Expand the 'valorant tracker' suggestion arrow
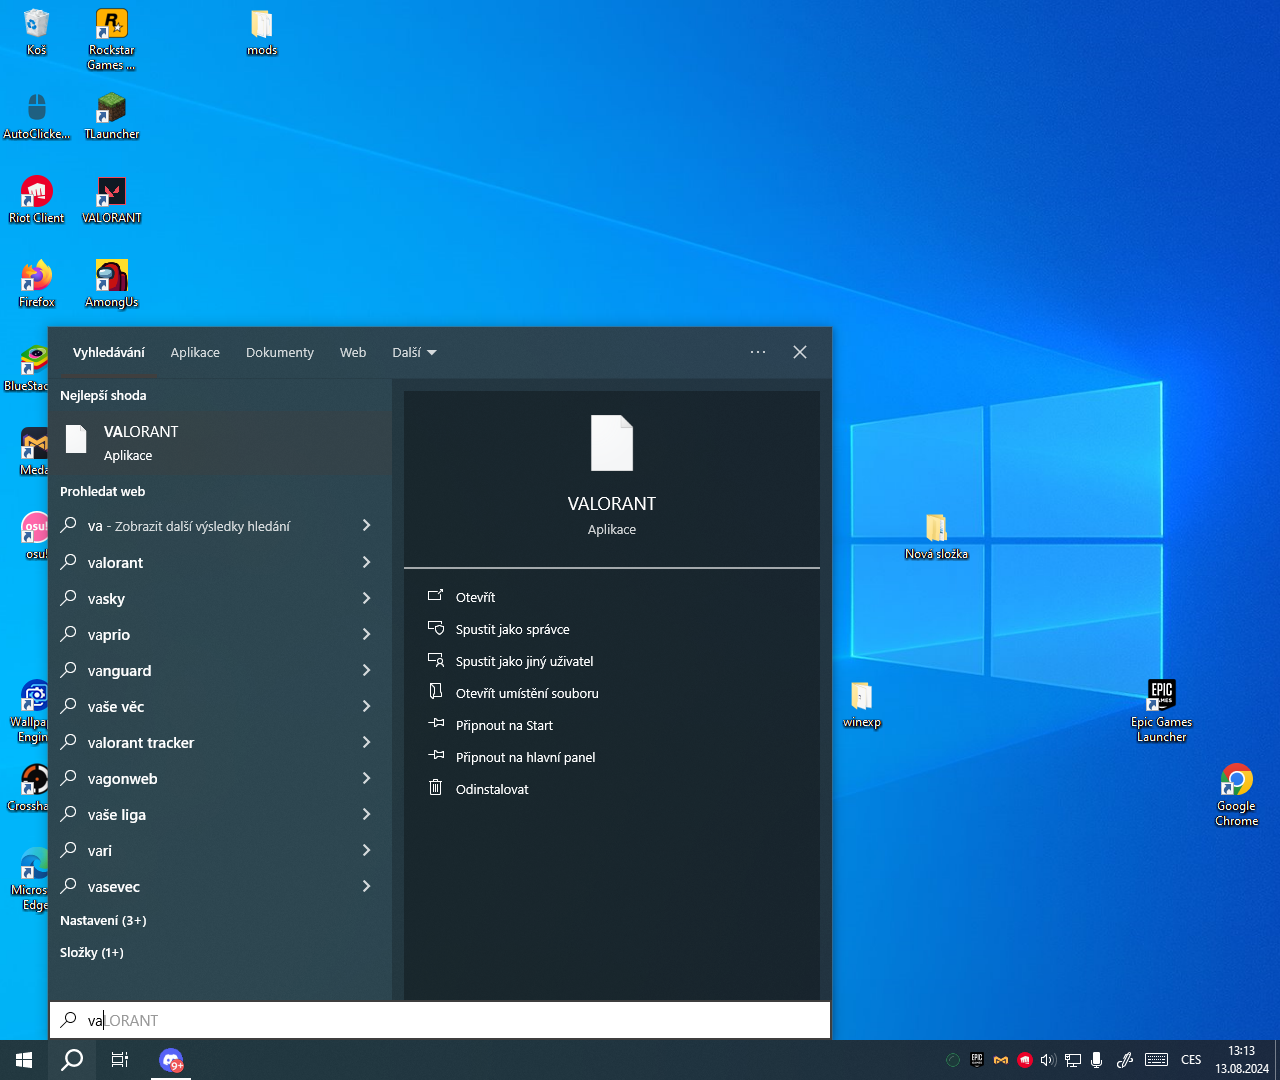 tap(366, 742)
